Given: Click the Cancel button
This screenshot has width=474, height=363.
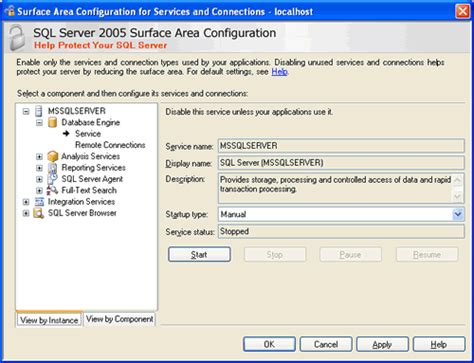Looking at the screenshot, I should click(x=326, y=344).
